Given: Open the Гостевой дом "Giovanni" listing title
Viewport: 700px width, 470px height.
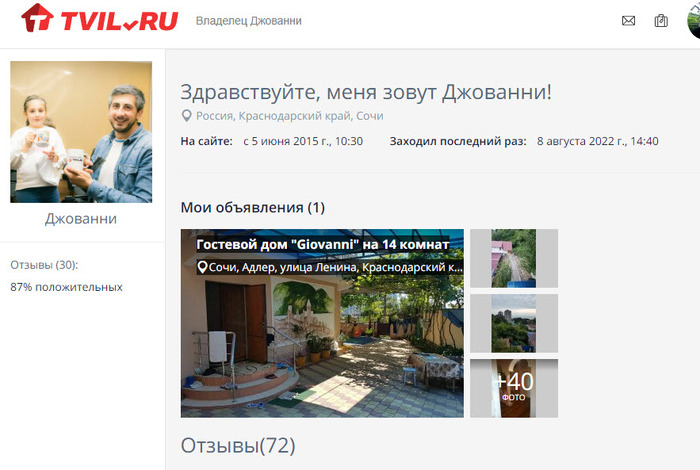Looking at the screenshot, I should click(x=322, y=245).
